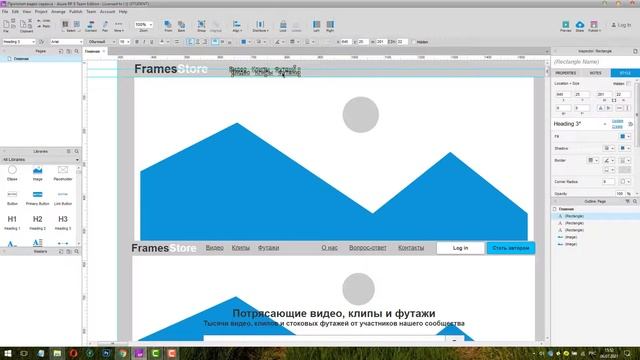Viewport: 640px width, 360px height.
Task: Open the Align dropdown in toolbar
Action: click(x=237, y=26)
